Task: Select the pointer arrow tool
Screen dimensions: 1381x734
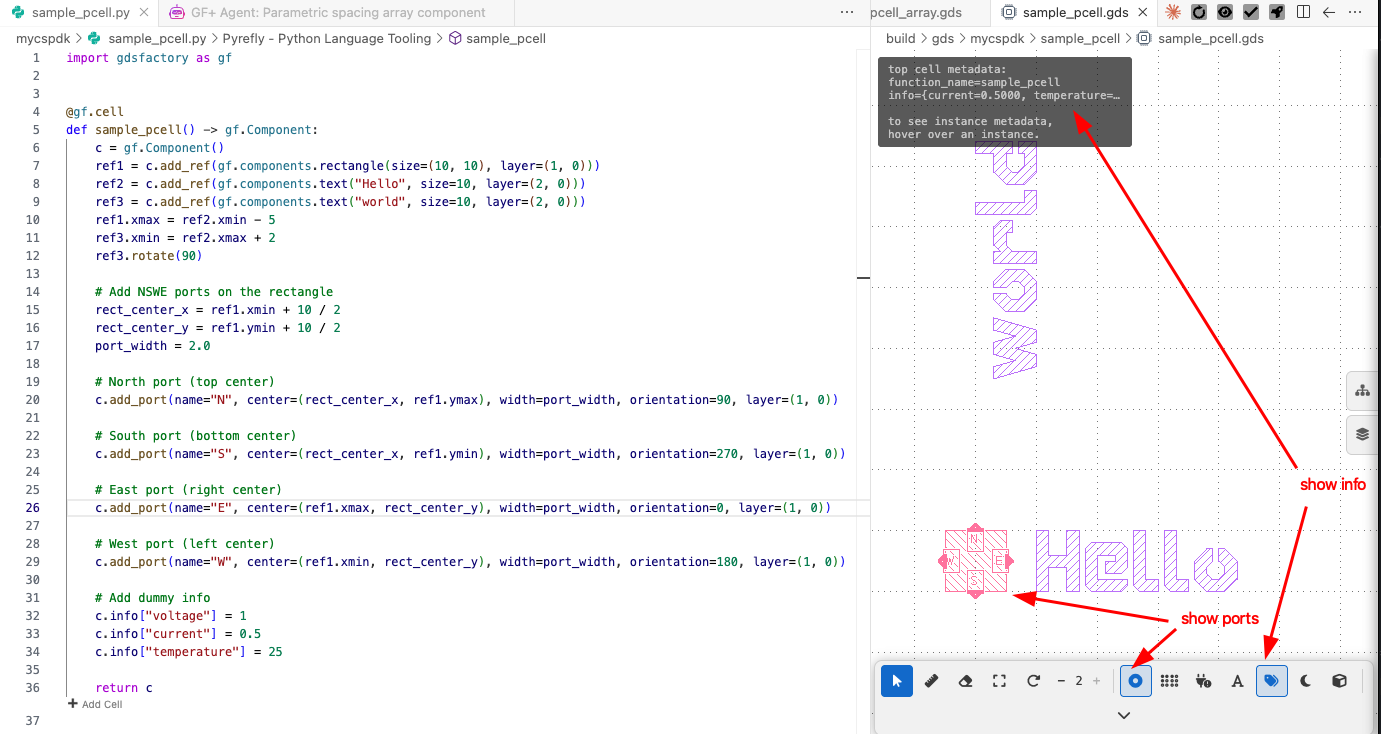Action: tap(897, 681)
